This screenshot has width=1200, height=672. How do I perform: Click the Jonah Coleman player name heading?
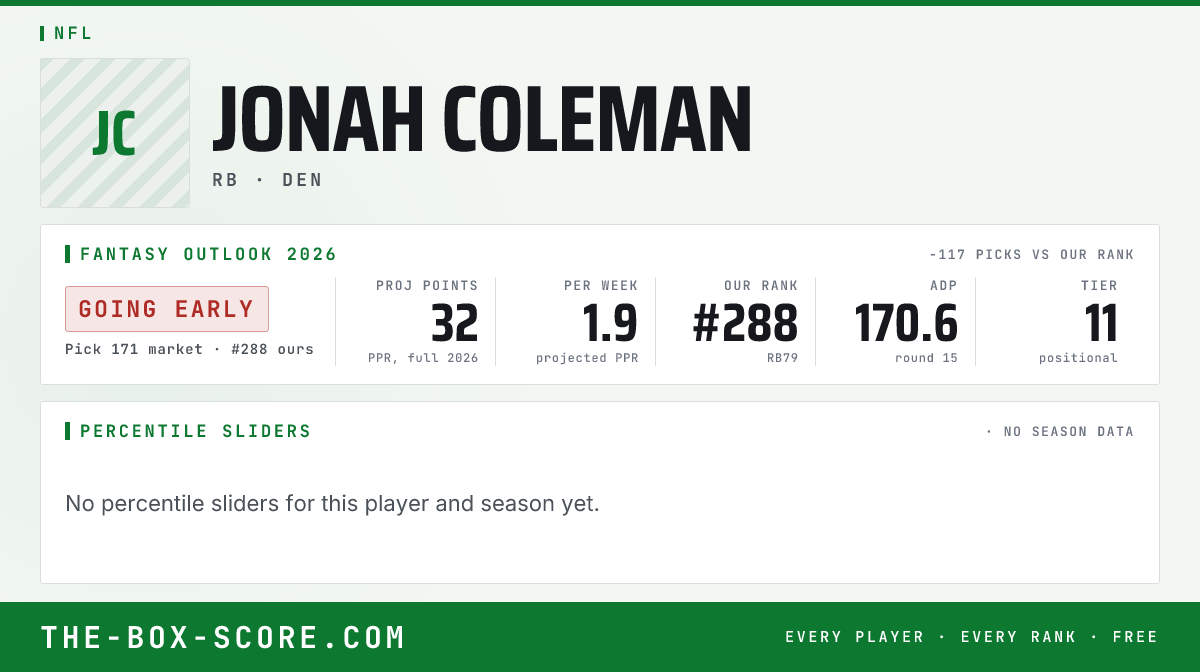click(x=482, y=121)
